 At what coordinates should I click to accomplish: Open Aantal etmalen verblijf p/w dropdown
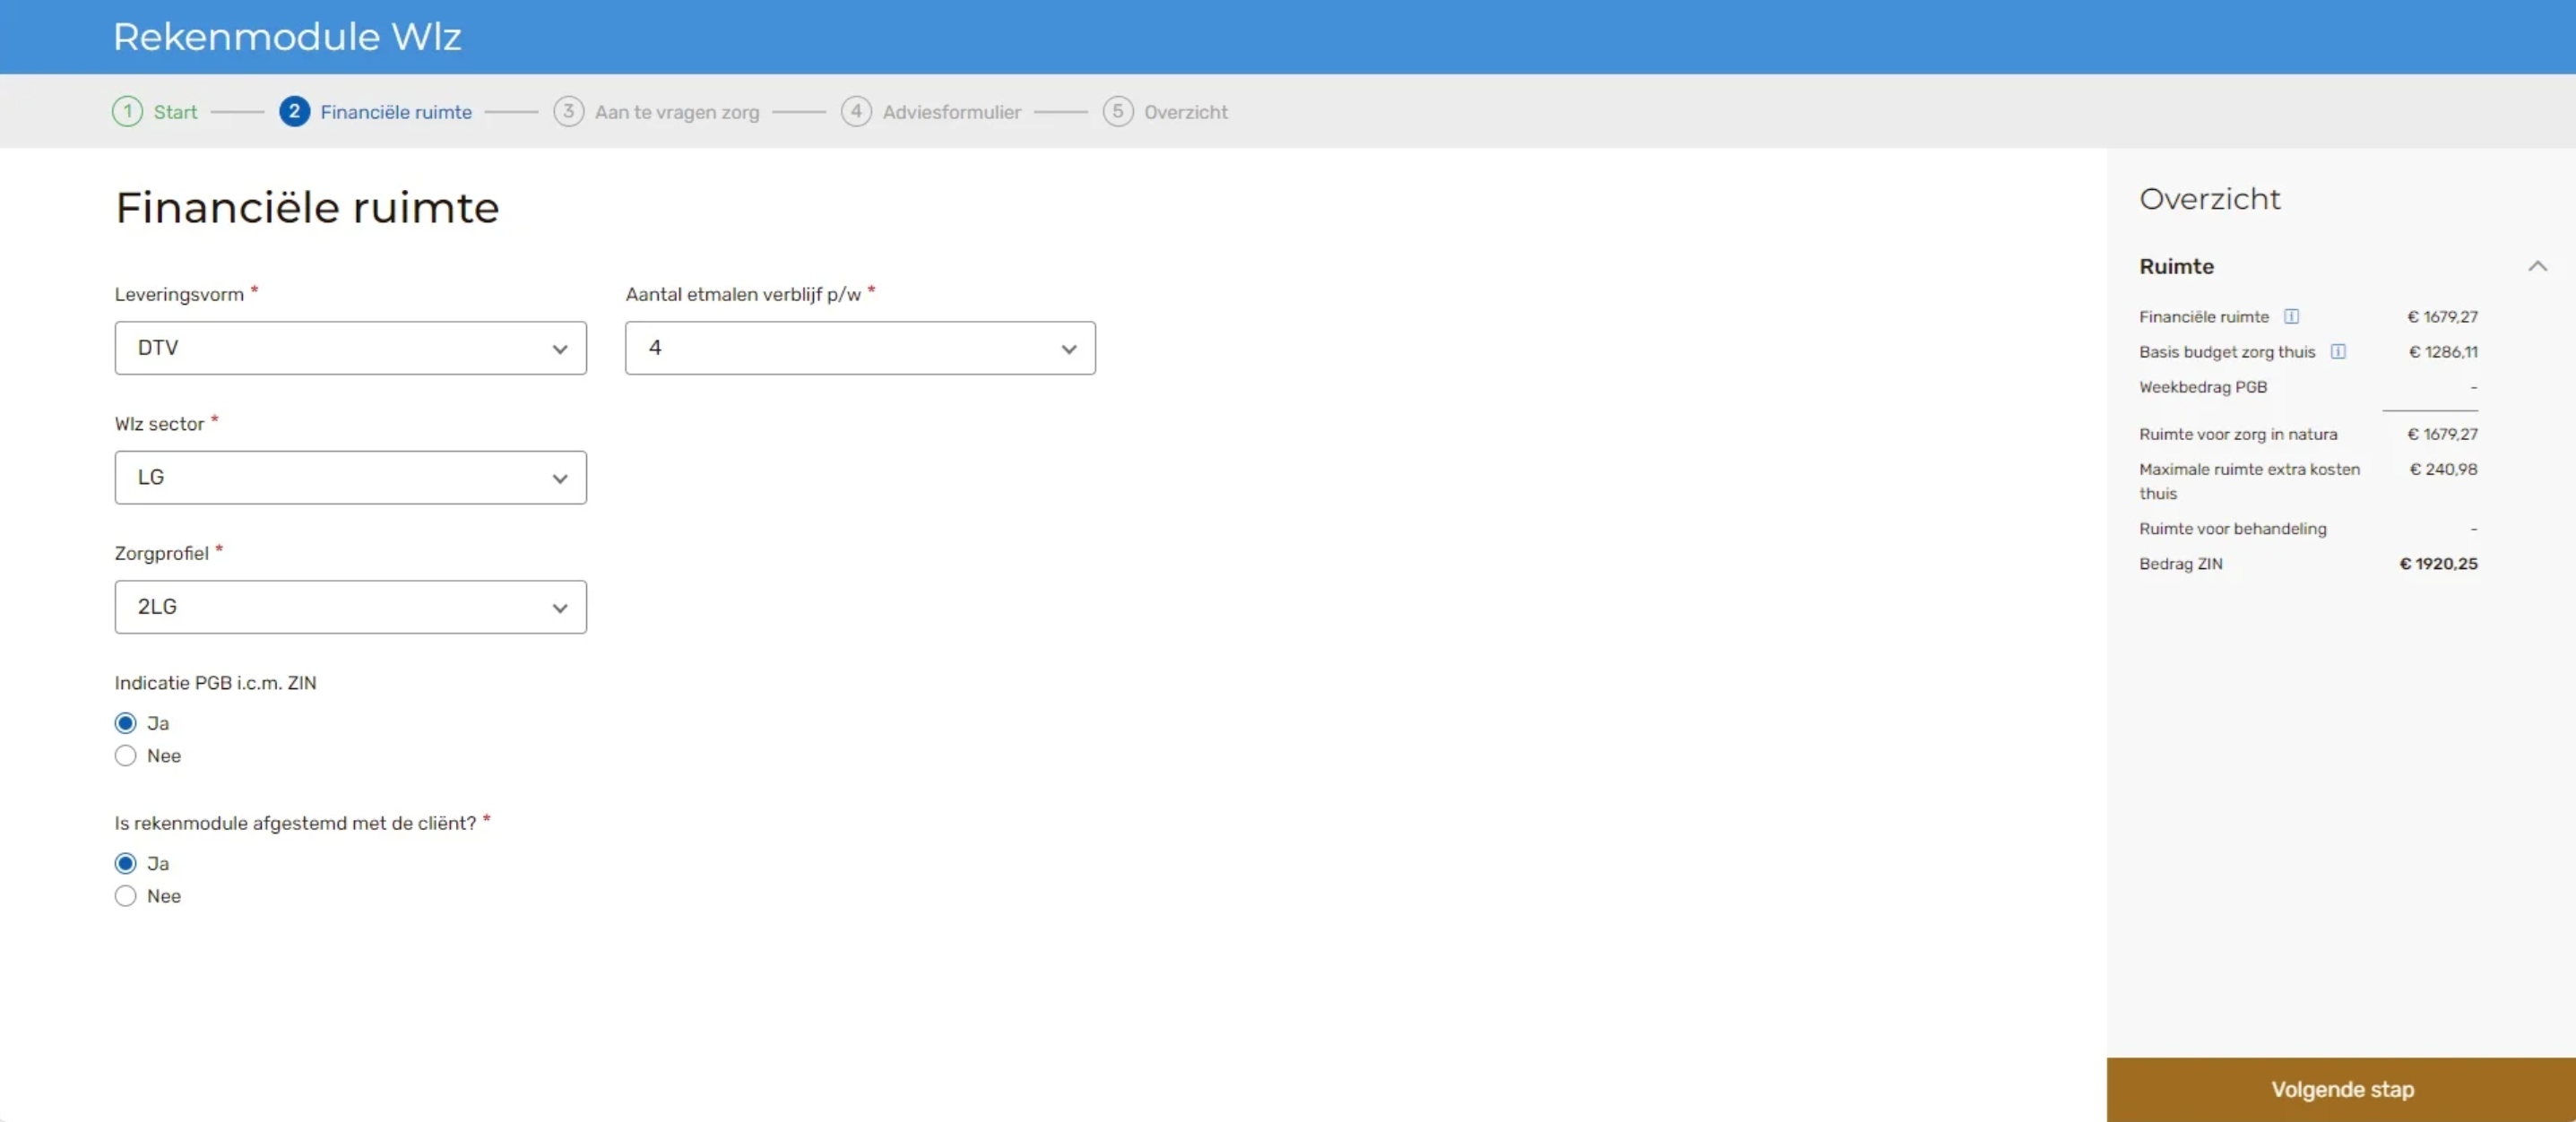point(860,348)
